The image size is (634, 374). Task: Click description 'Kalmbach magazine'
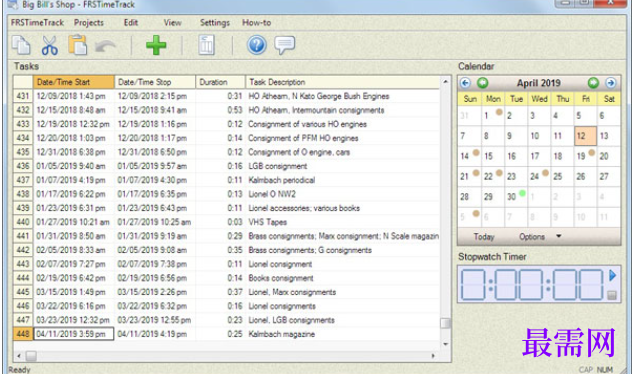tap(281, 334)
